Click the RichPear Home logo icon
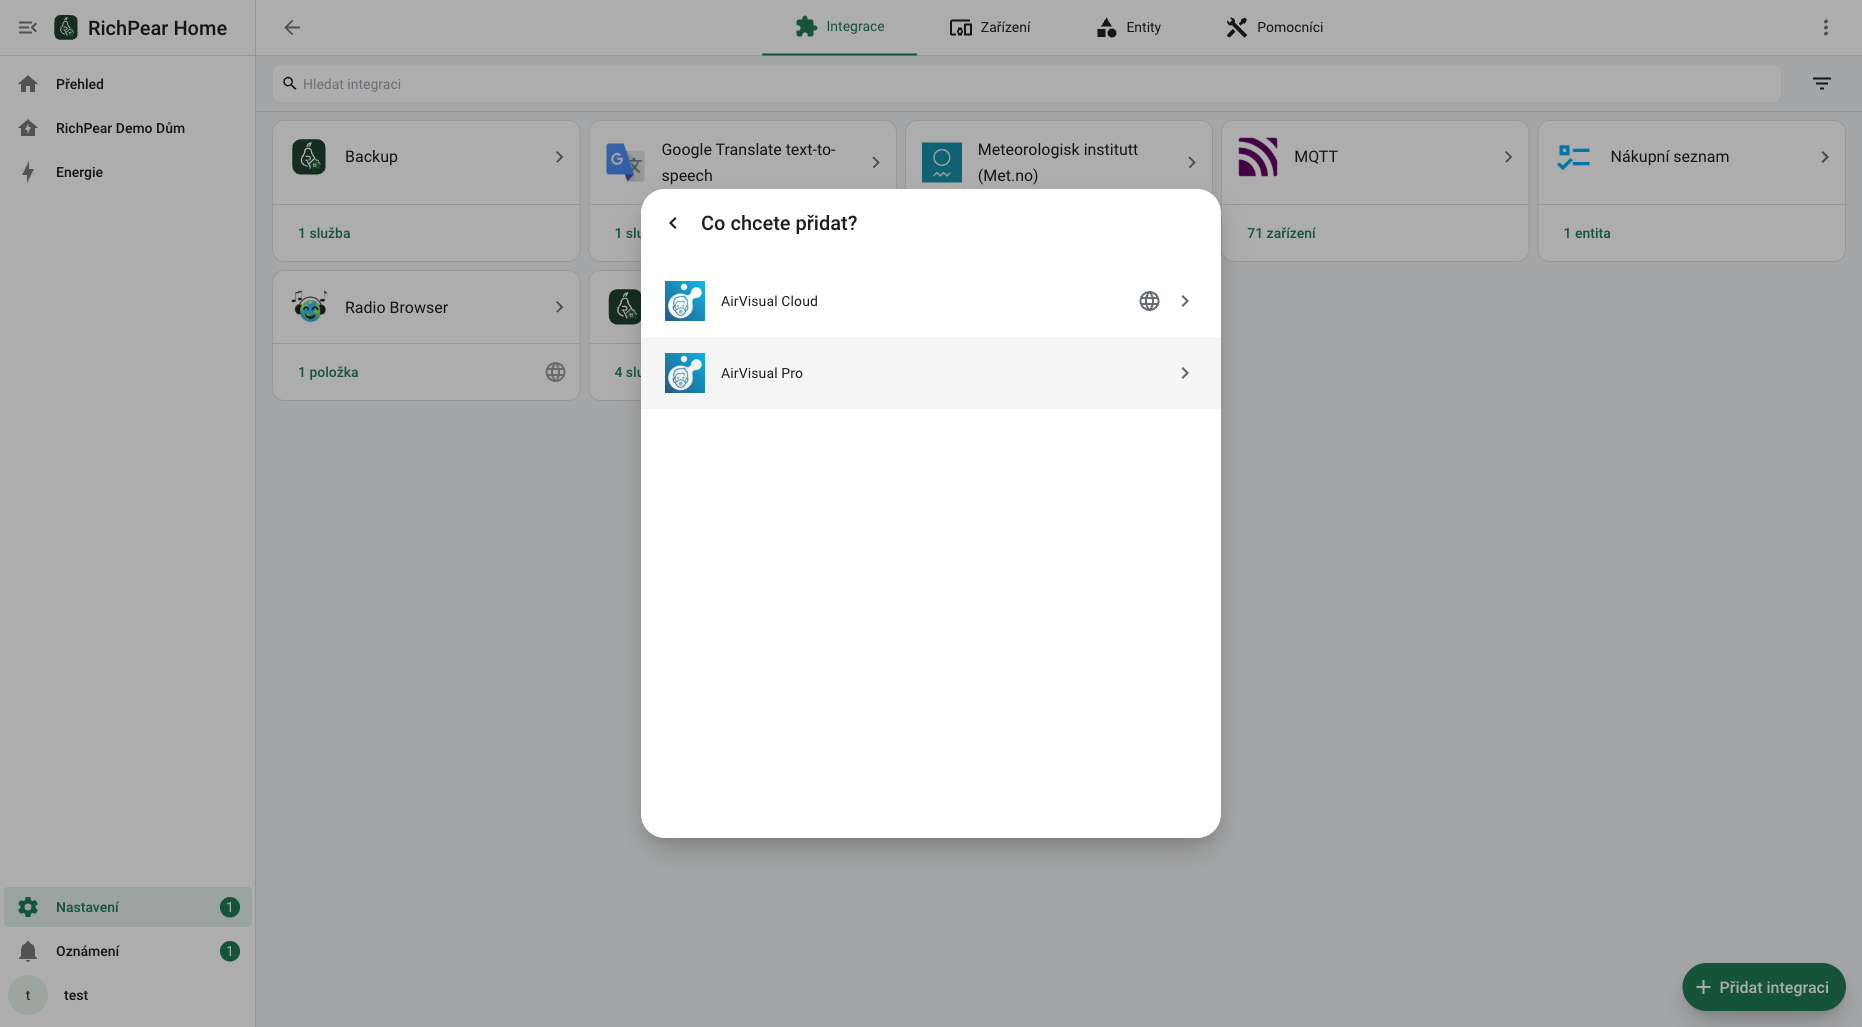 coord(66,27)
